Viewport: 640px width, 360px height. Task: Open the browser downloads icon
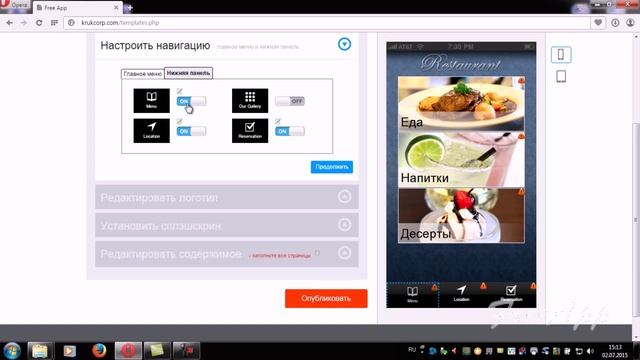(615, 23)
